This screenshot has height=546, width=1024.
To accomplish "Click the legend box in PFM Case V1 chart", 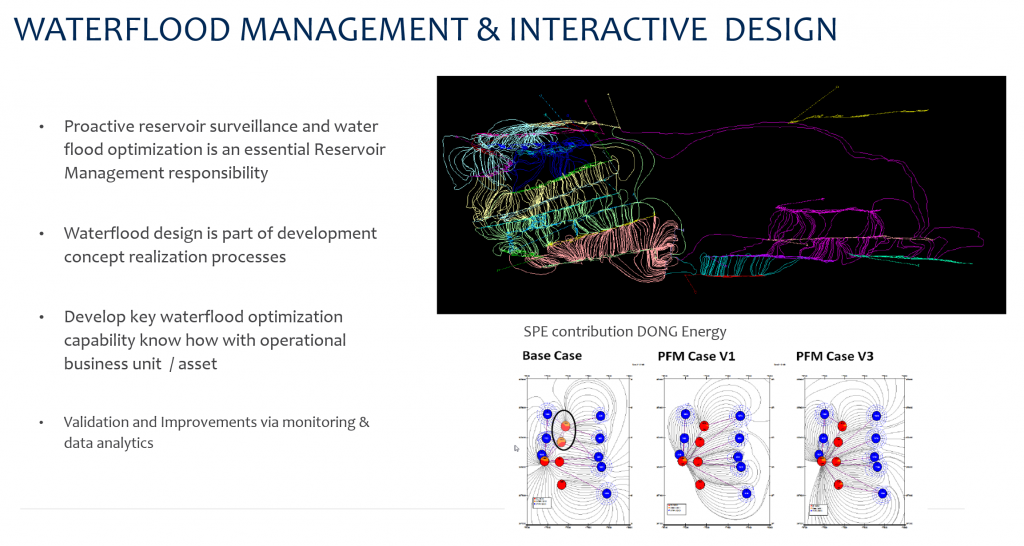I will click(675, 508).
